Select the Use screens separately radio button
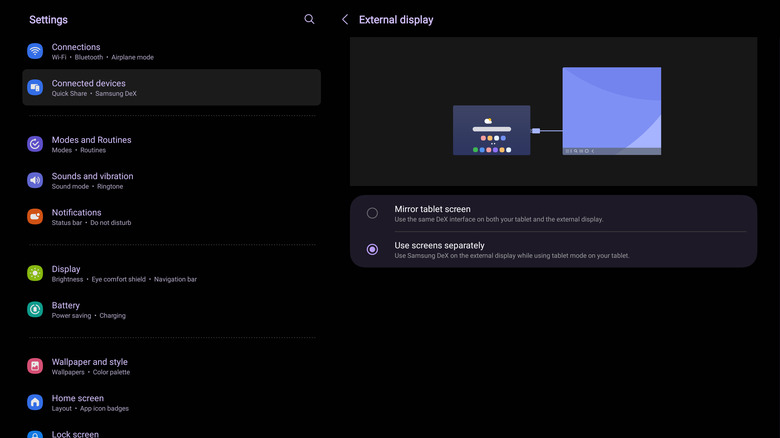This screenshot has height=438, width=780. 372,249
